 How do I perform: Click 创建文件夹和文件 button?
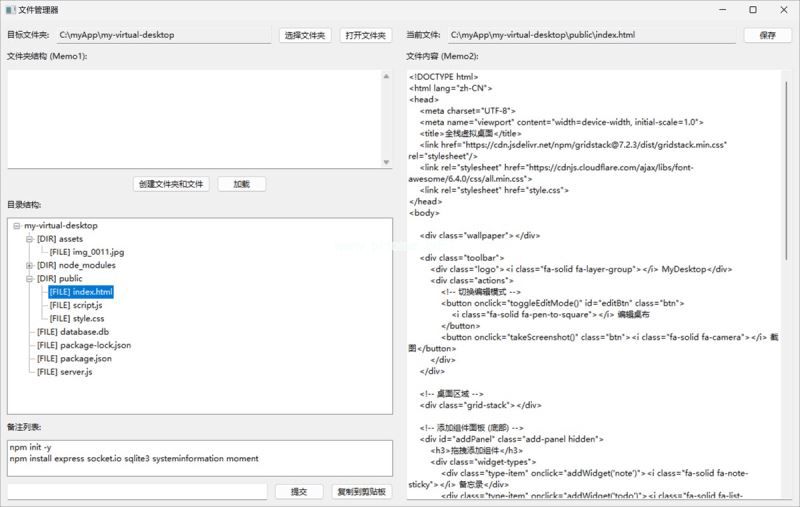point(171,184)
